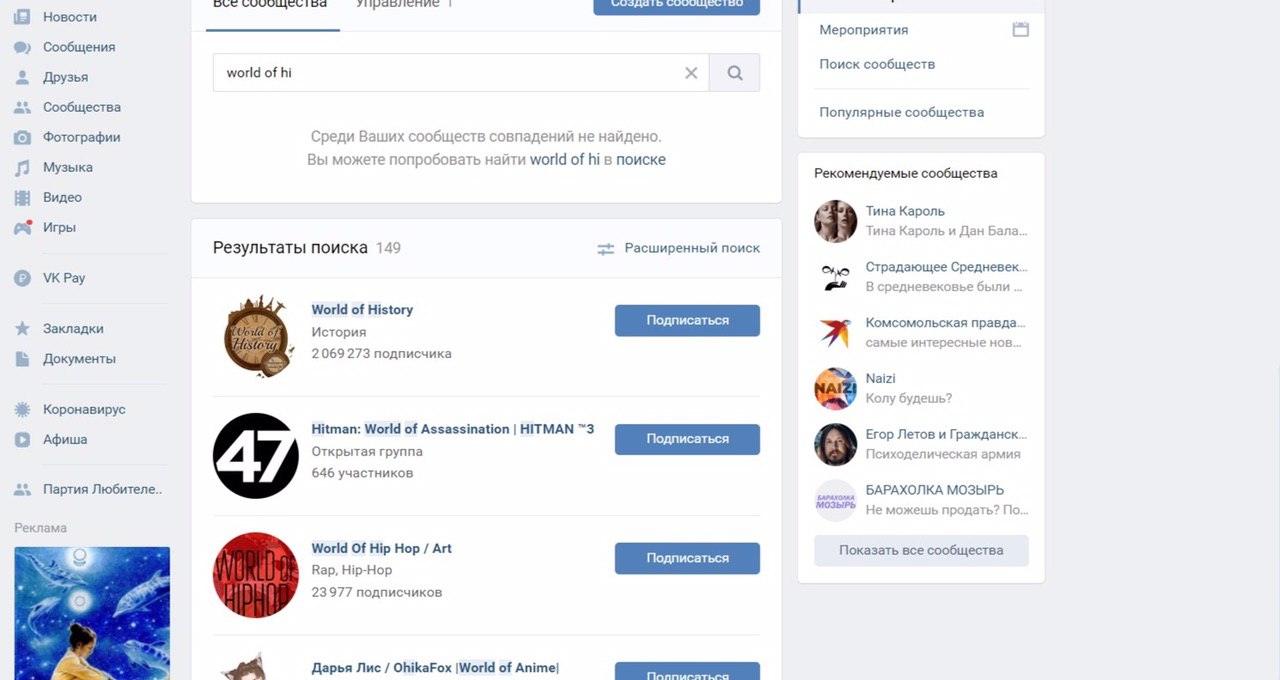The image size is (1280, 680).
Task: Open recommended community Тина Кароль
Action: click(905, 211)
